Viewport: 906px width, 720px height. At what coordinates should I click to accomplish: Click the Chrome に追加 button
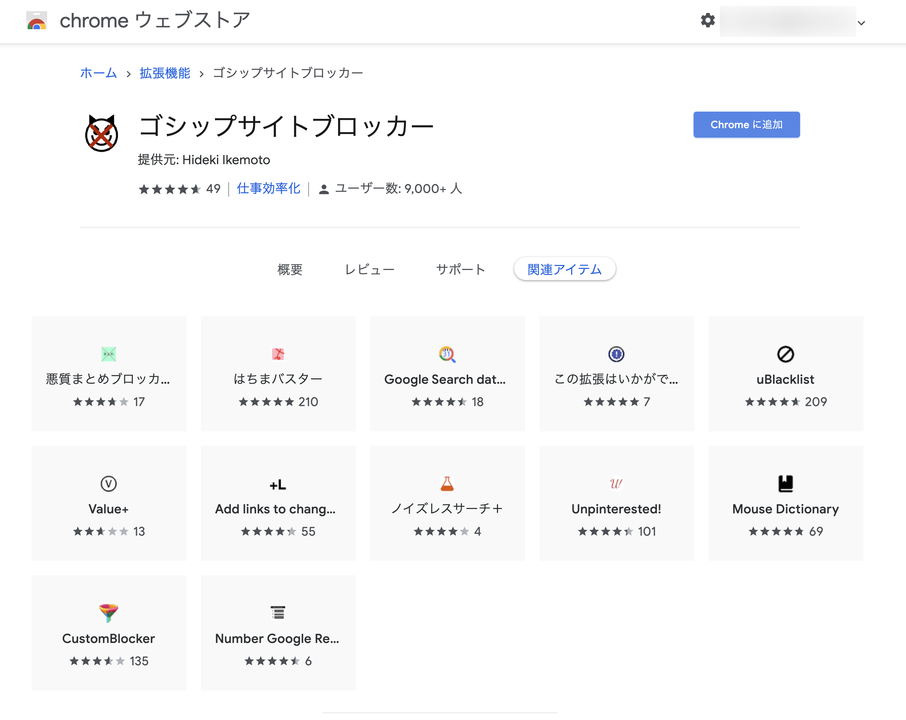pos(747,125)
